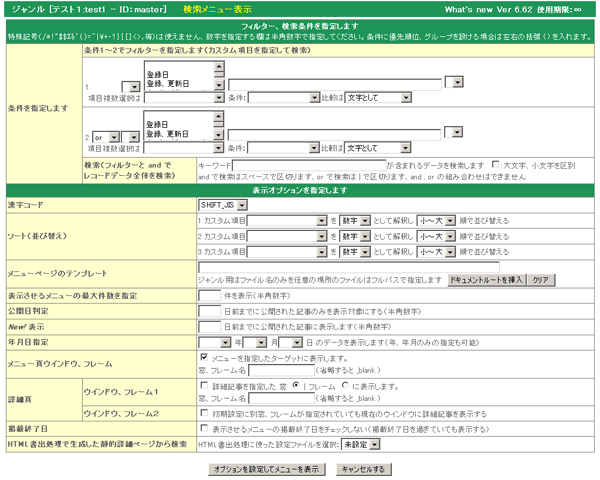
Task: Open sort row 1 数字 type dropdown
Action: tap(355, 221)
